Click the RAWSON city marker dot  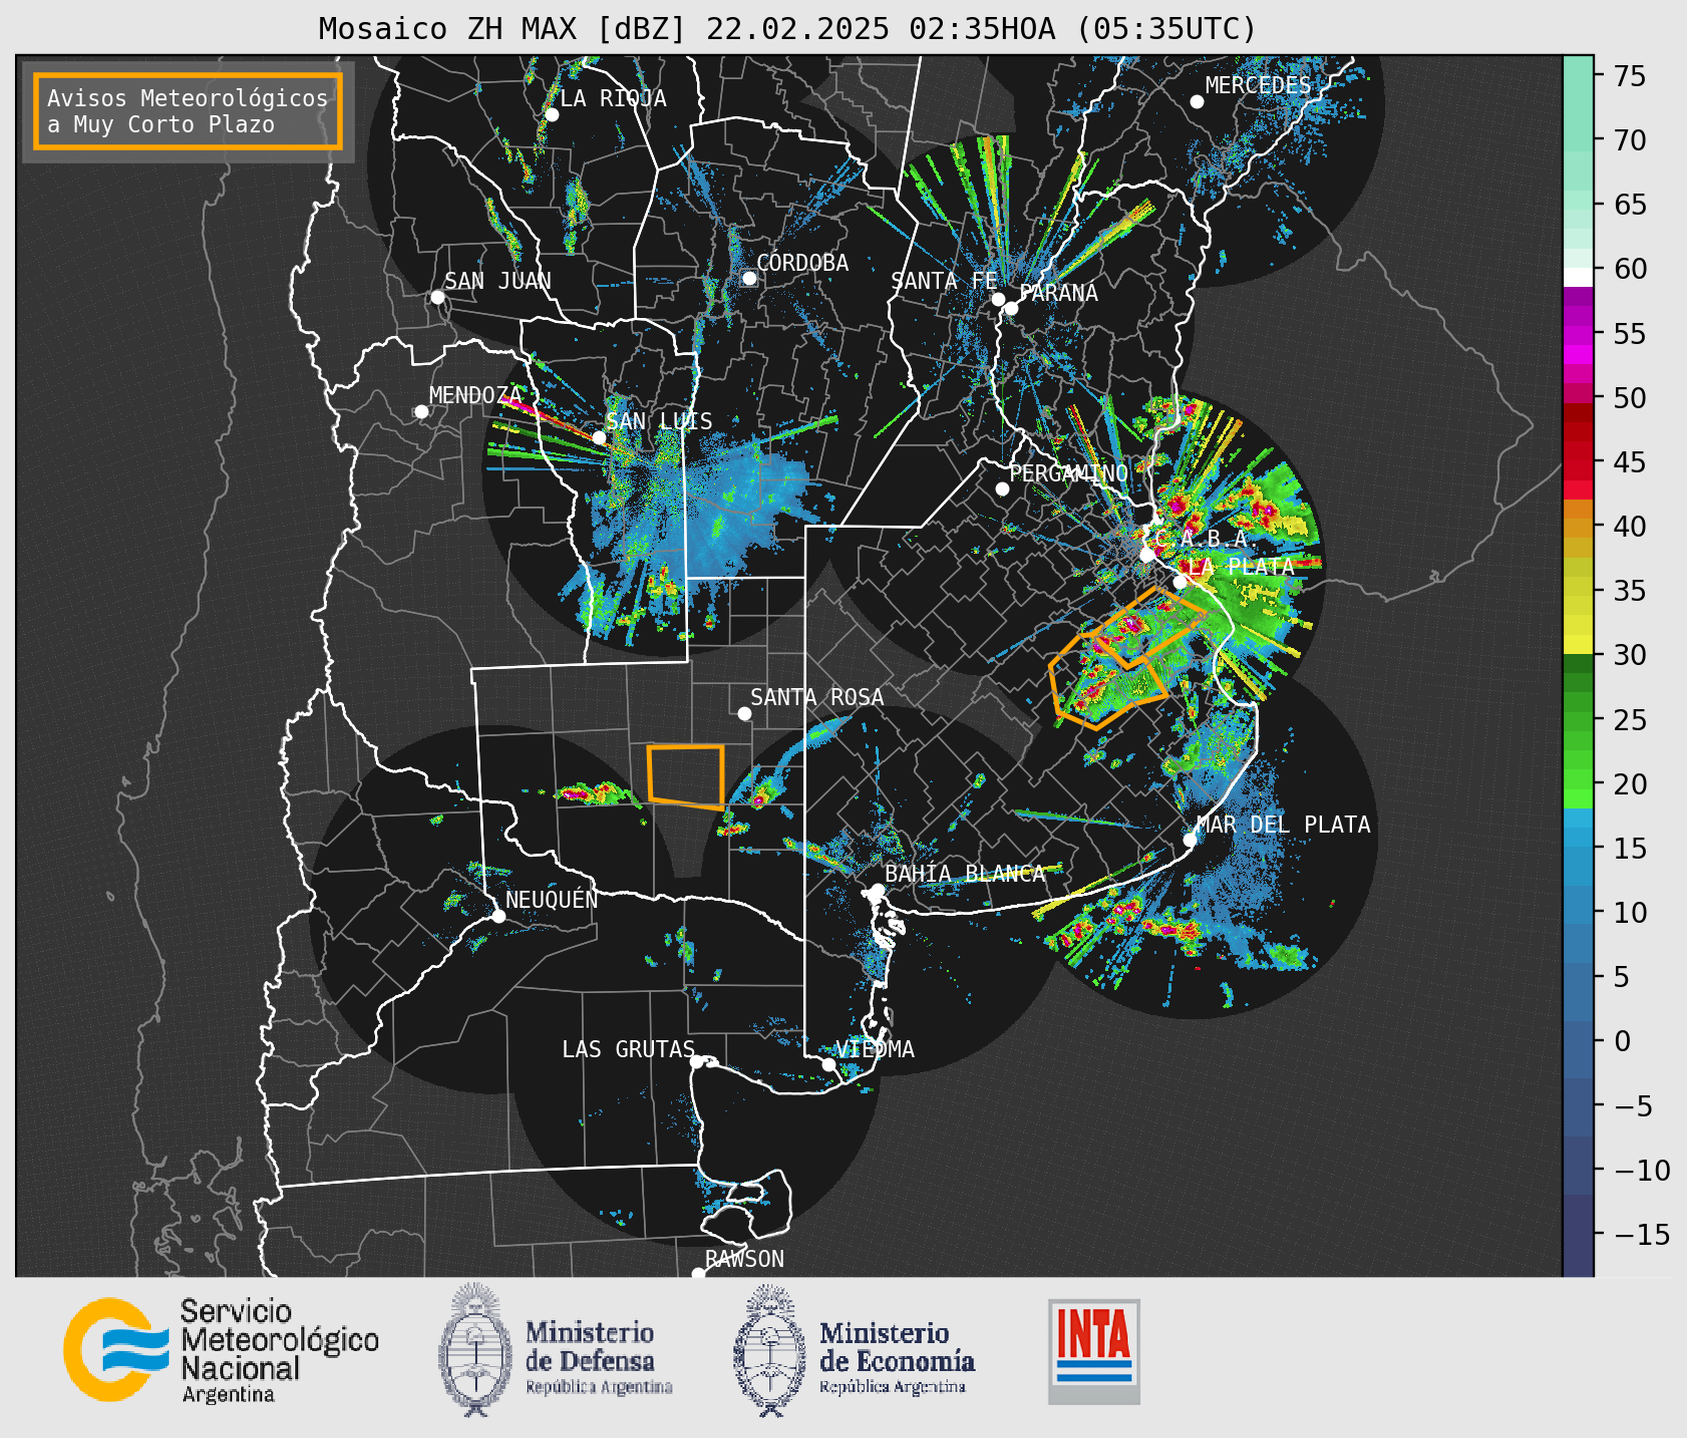click(x=698, y=1273)
